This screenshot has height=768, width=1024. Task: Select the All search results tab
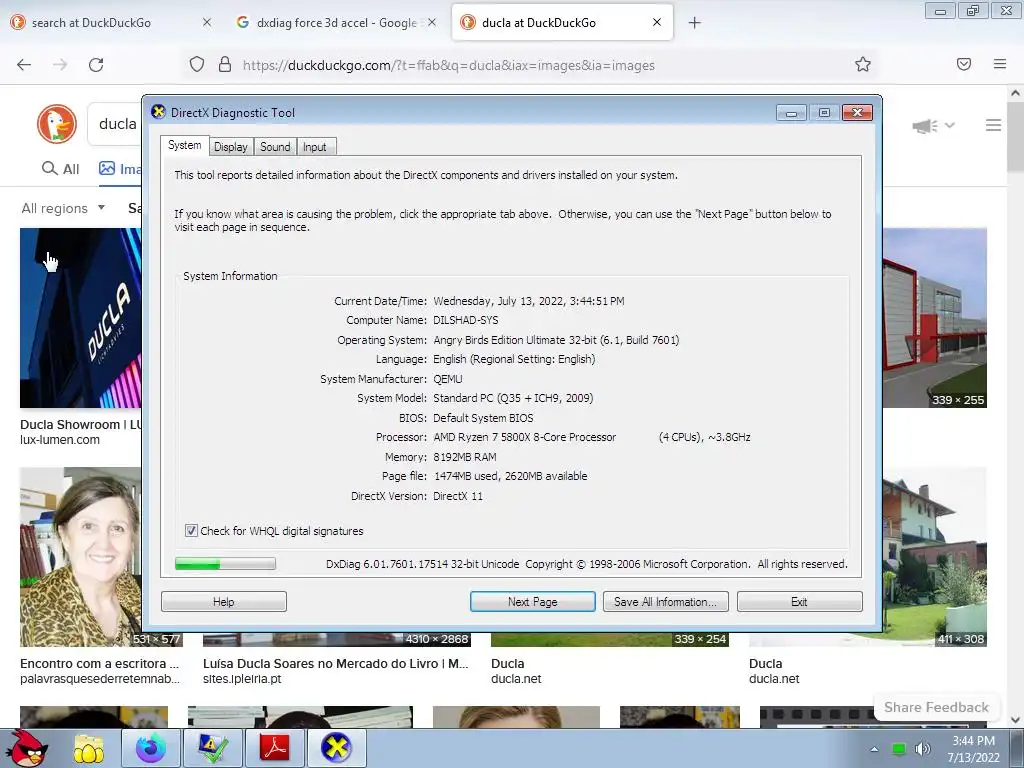tap(60, 169)
